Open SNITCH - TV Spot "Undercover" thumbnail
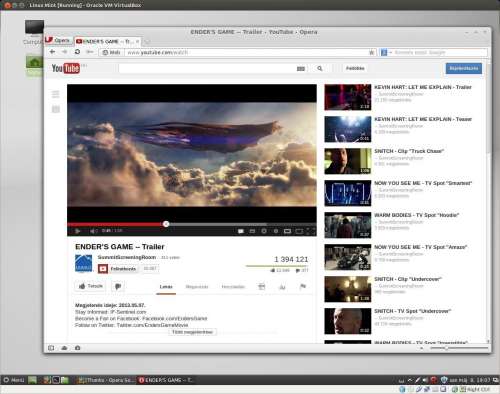 point(348,321)
